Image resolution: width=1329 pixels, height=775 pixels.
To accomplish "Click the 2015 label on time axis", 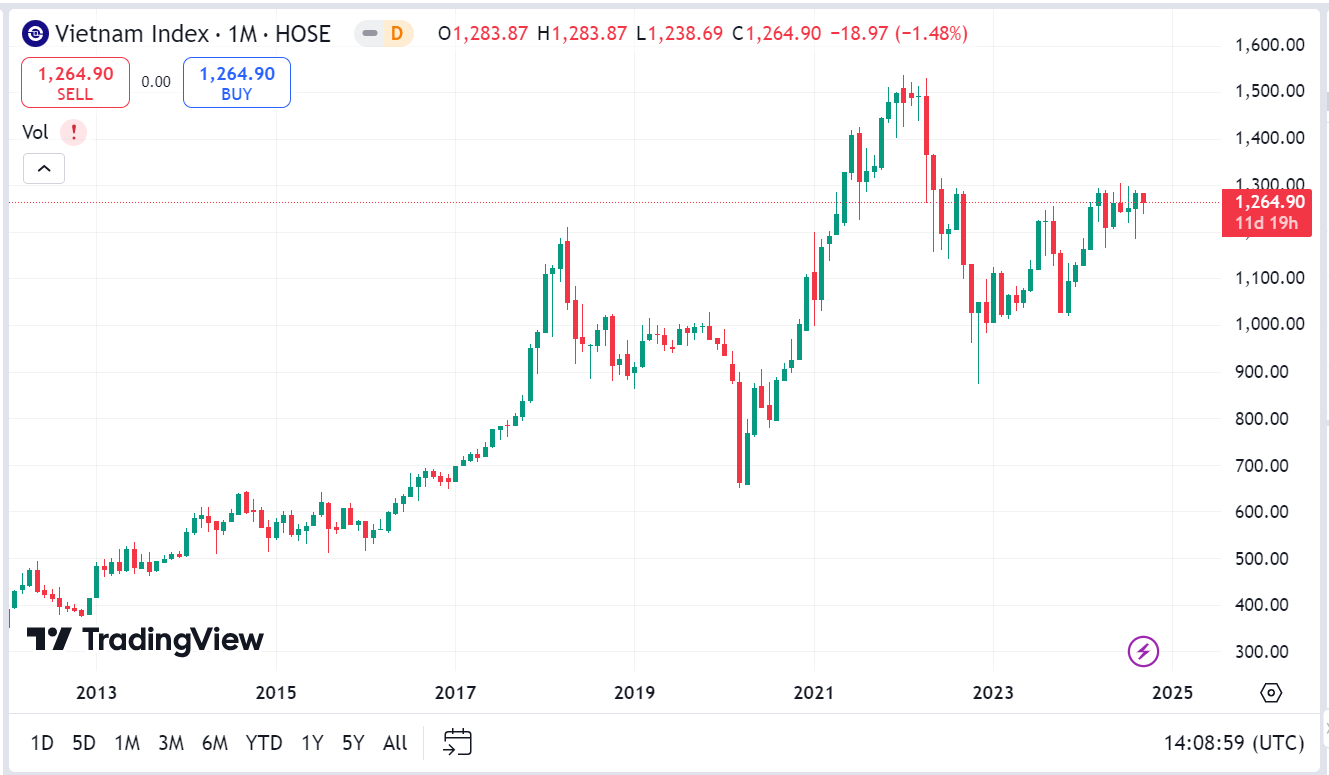I will [276, 693].
